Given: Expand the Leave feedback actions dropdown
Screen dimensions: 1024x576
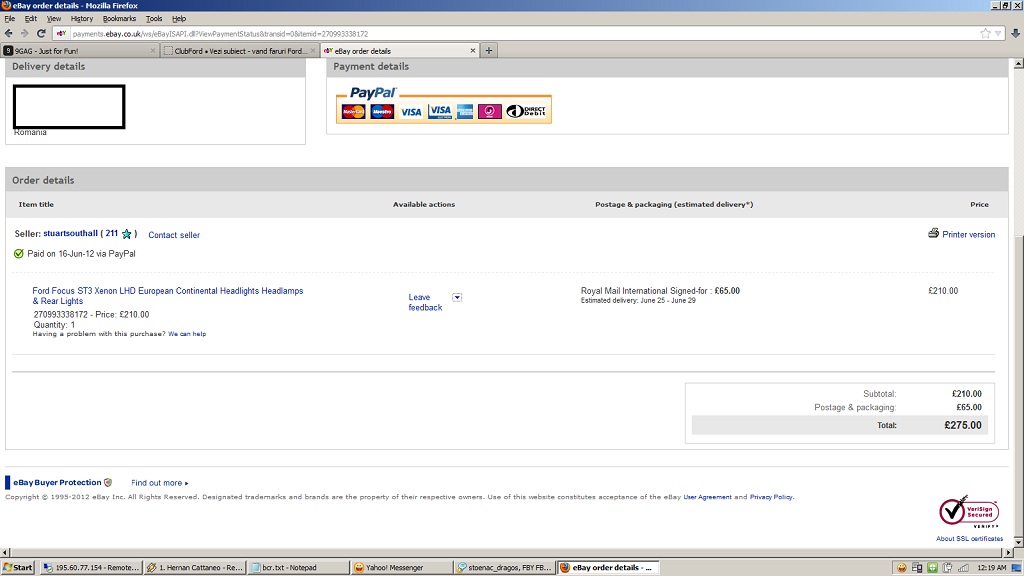Looking at the screenshot, I should (x=457, y=297).
